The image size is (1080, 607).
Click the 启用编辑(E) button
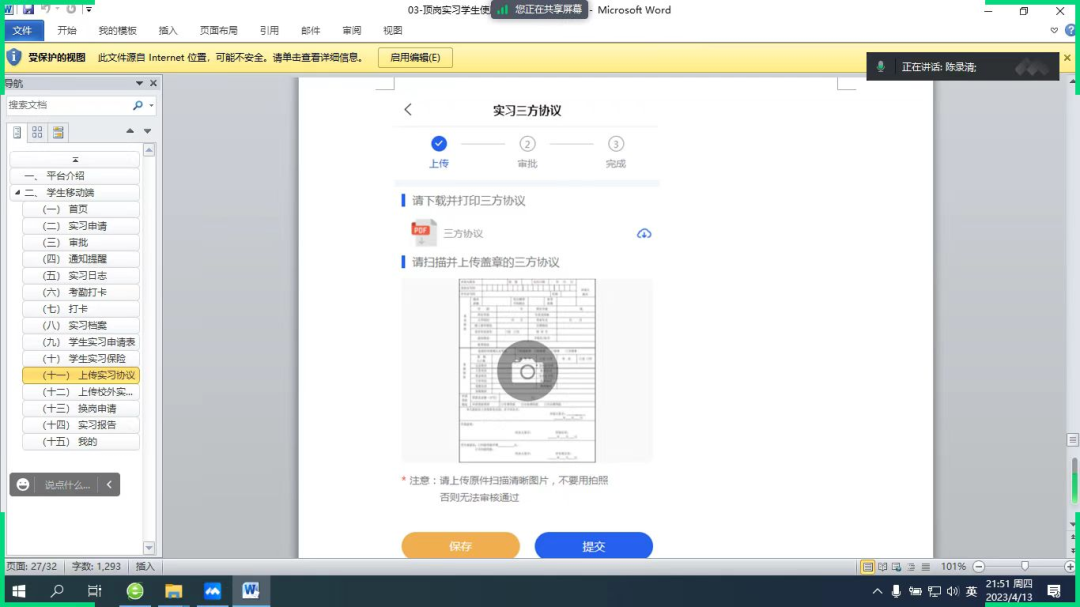tap(415, 58)
